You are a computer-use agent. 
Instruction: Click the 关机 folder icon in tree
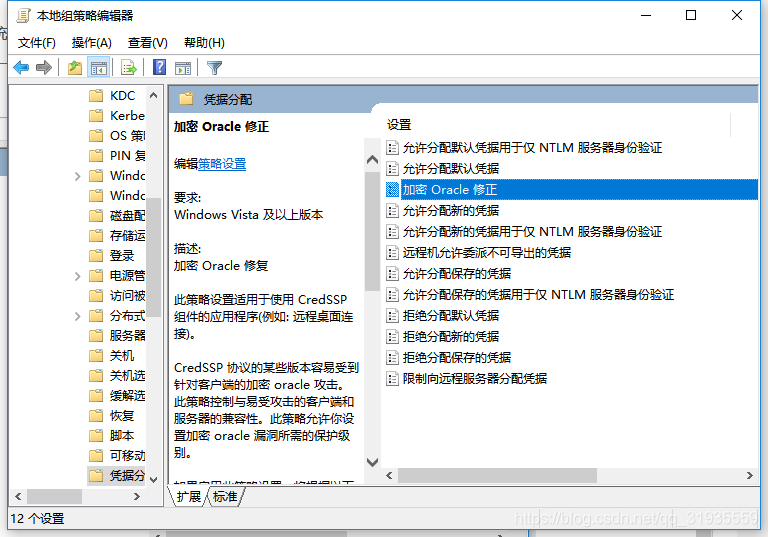coord(96,355)
